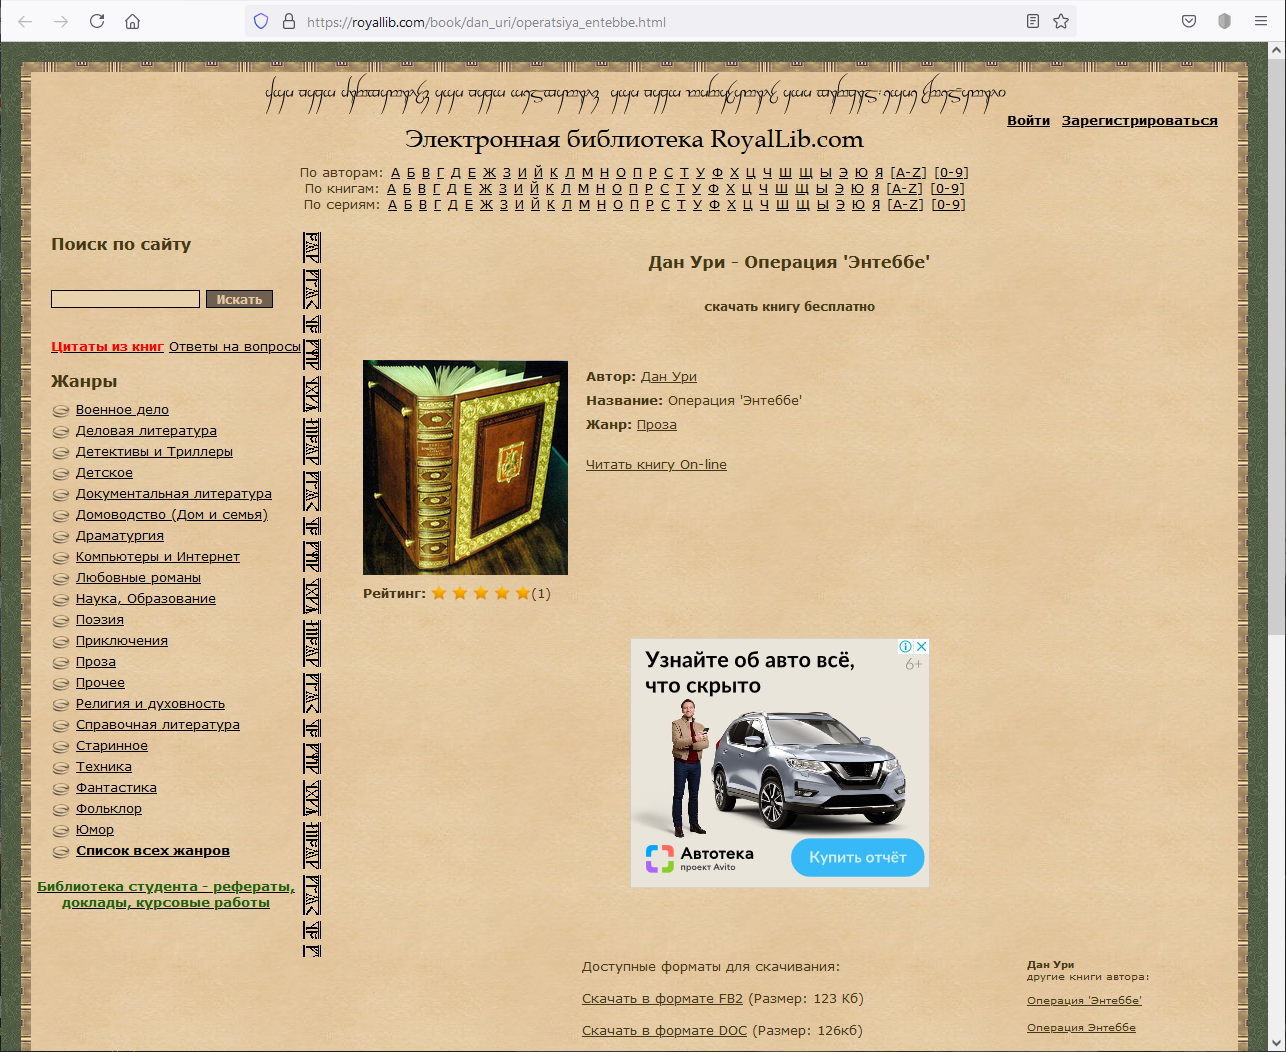Viewport: 1286px width, 1052px height.
Task: Click the ad info icon on banner
Action: 905,647
